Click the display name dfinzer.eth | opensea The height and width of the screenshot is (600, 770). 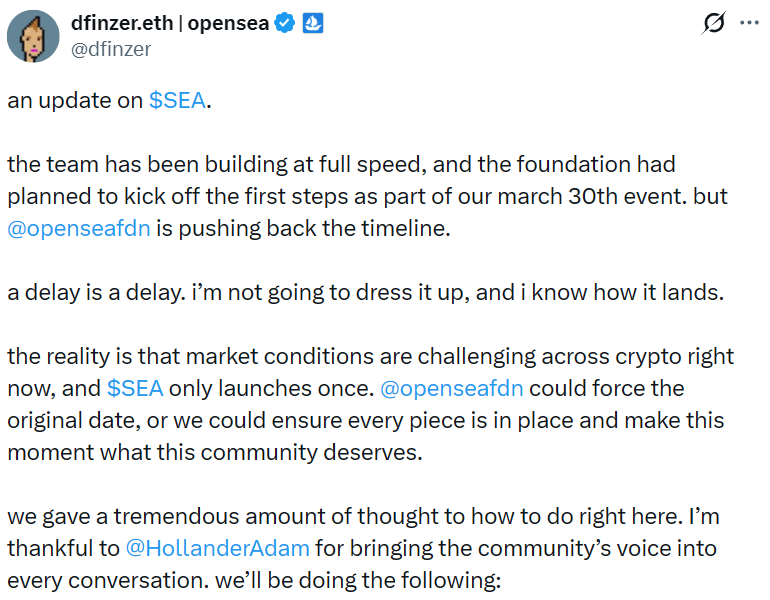[170, 23]
